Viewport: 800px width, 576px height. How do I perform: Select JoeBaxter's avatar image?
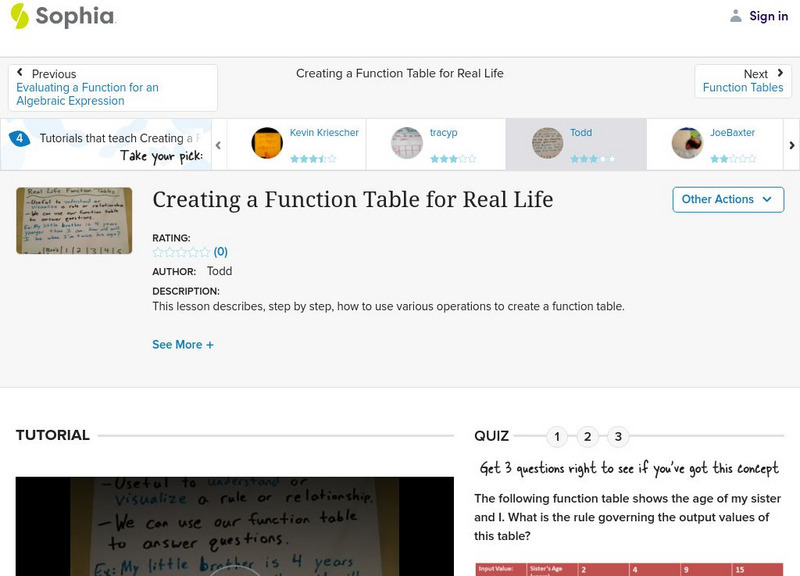[x=687, y=143]
